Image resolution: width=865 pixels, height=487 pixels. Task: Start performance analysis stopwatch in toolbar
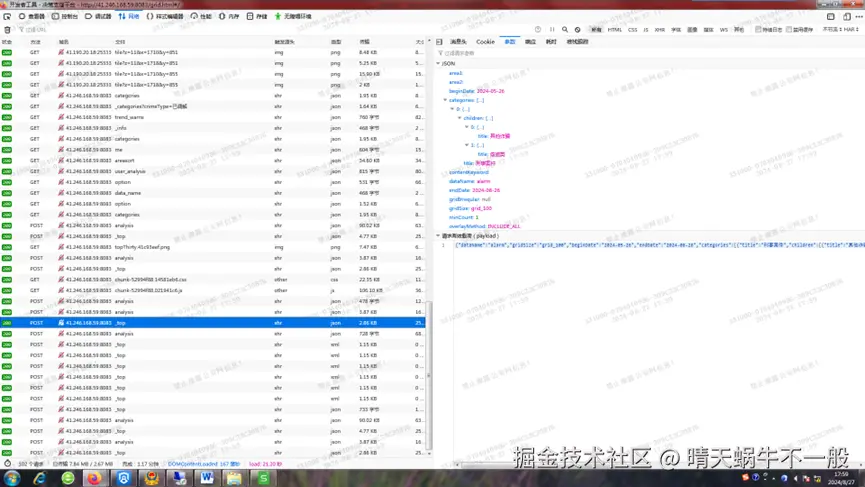click(538, 30)
